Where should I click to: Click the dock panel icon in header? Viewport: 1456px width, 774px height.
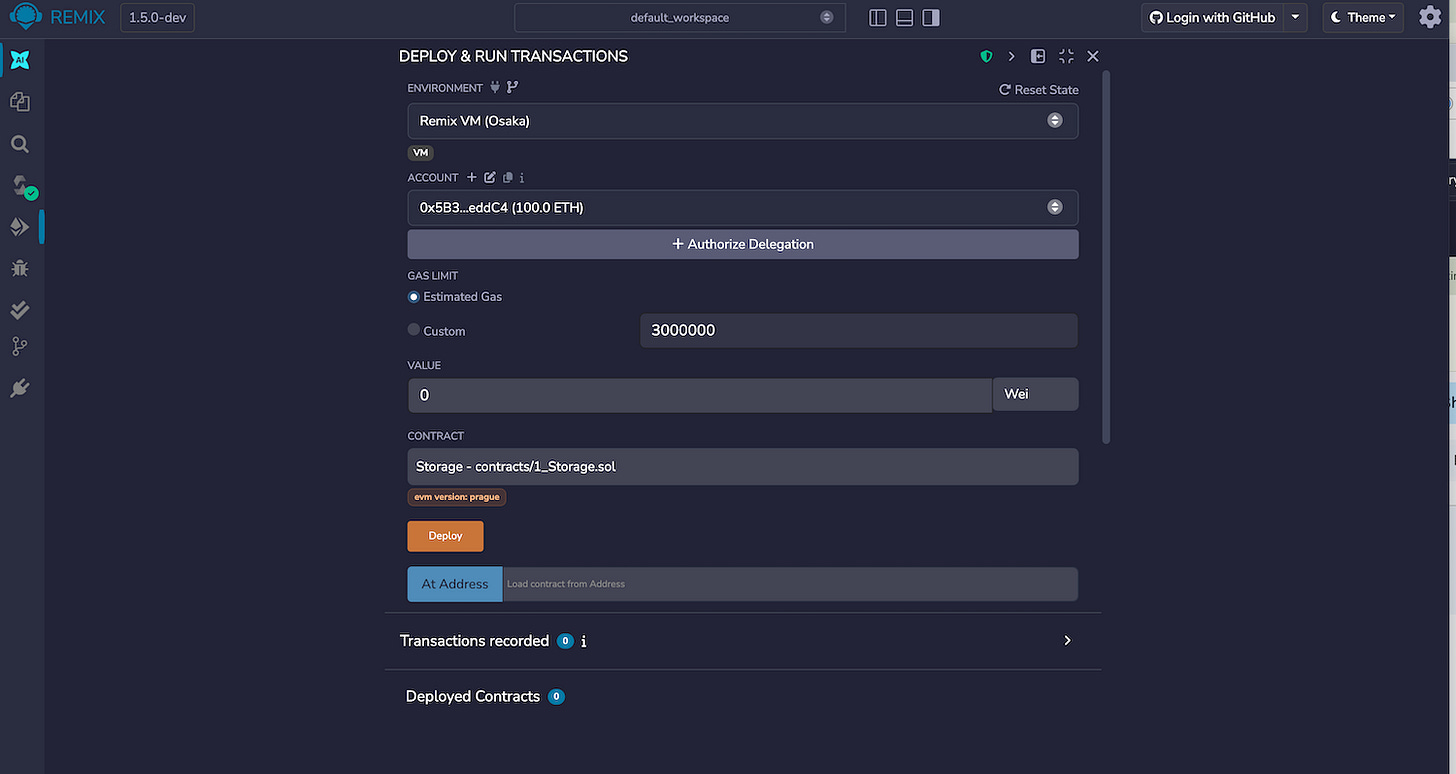1038,57
